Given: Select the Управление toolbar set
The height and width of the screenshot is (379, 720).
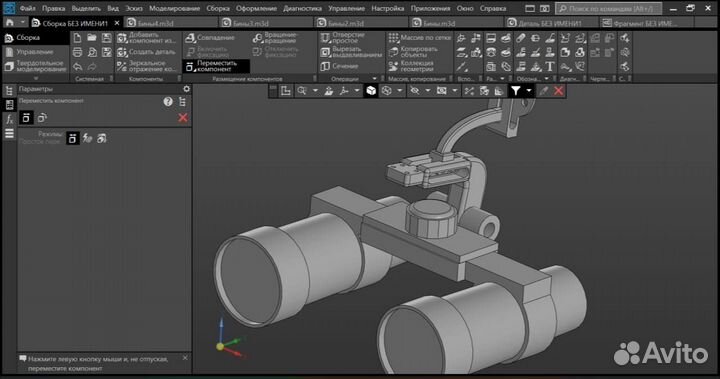Looking at the screenshot, I should coord(34,52).
